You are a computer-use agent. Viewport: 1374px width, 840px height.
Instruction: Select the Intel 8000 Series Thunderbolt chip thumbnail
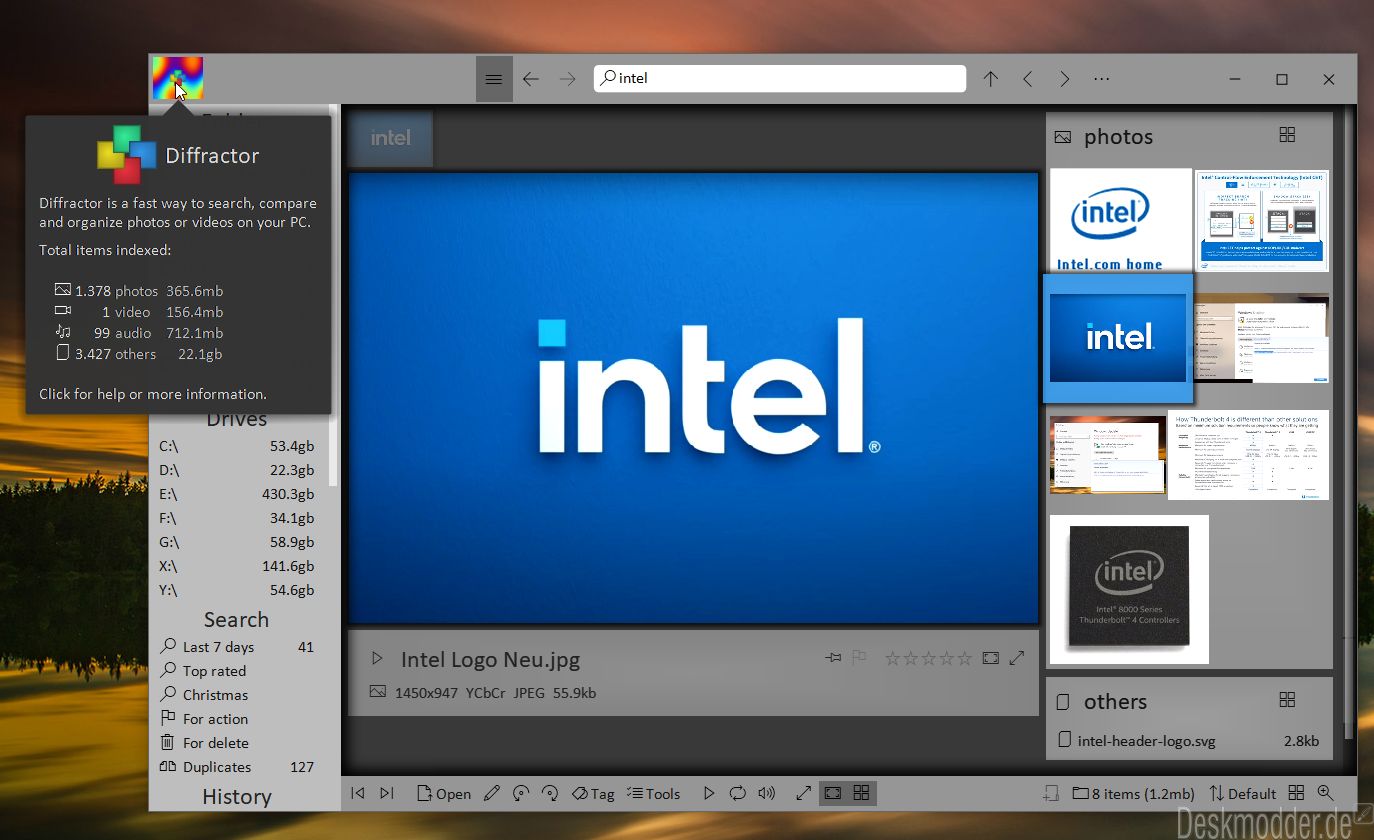click(1129, 589)
